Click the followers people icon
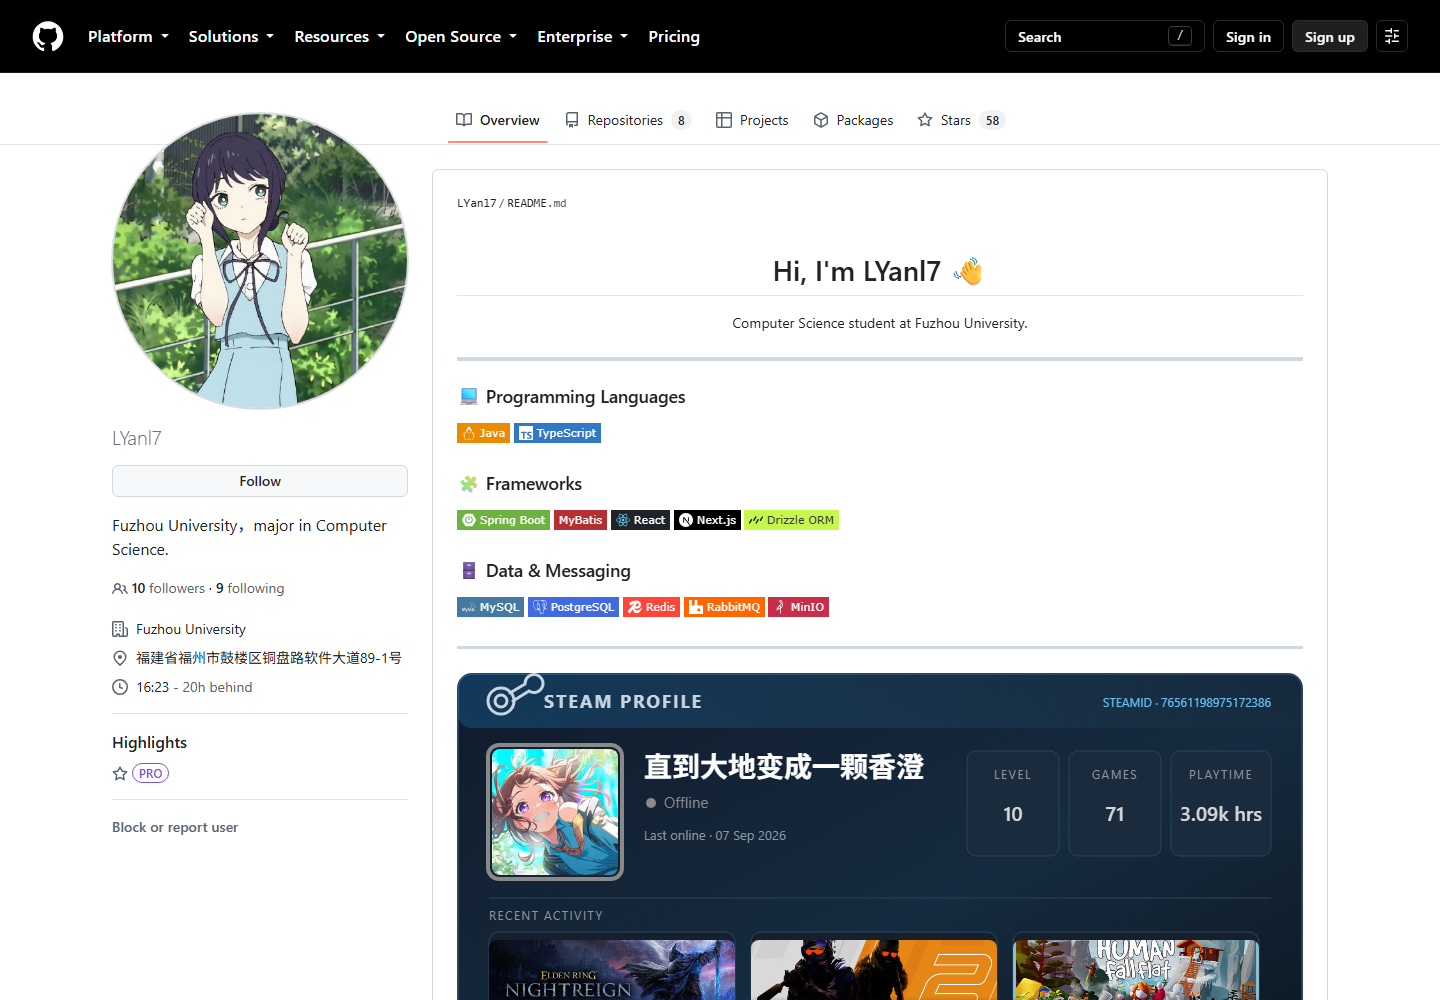 (x=120, y=589)
